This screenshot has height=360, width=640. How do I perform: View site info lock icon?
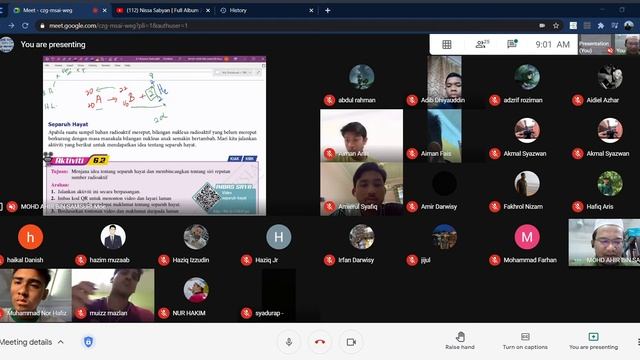[42, 25]
